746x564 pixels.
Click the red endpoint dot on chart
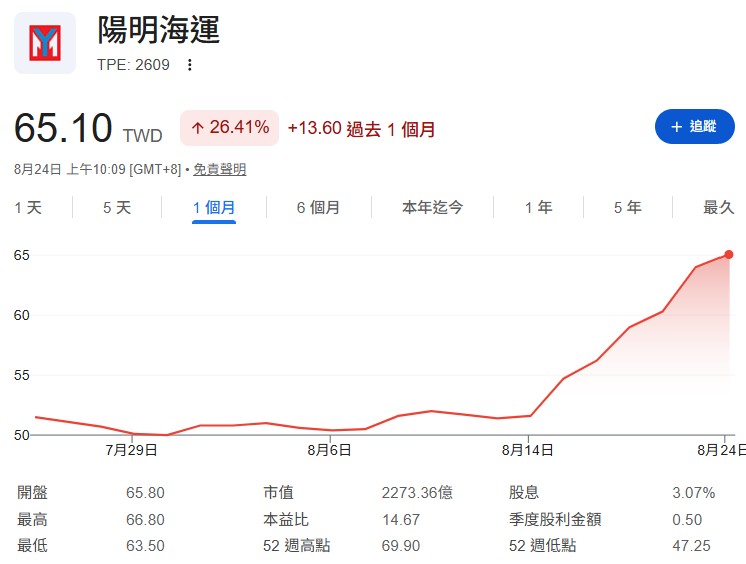(728, 255)
